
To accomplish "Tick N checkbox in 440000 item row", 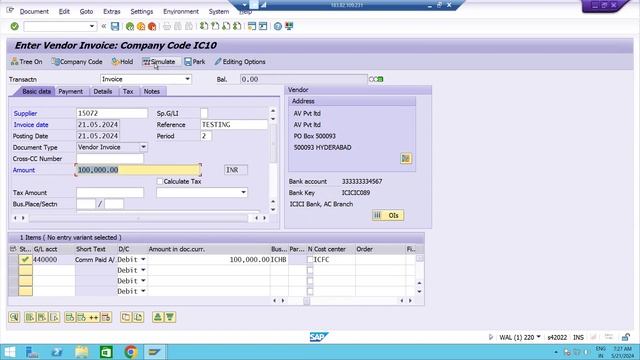I will [310, 260].
